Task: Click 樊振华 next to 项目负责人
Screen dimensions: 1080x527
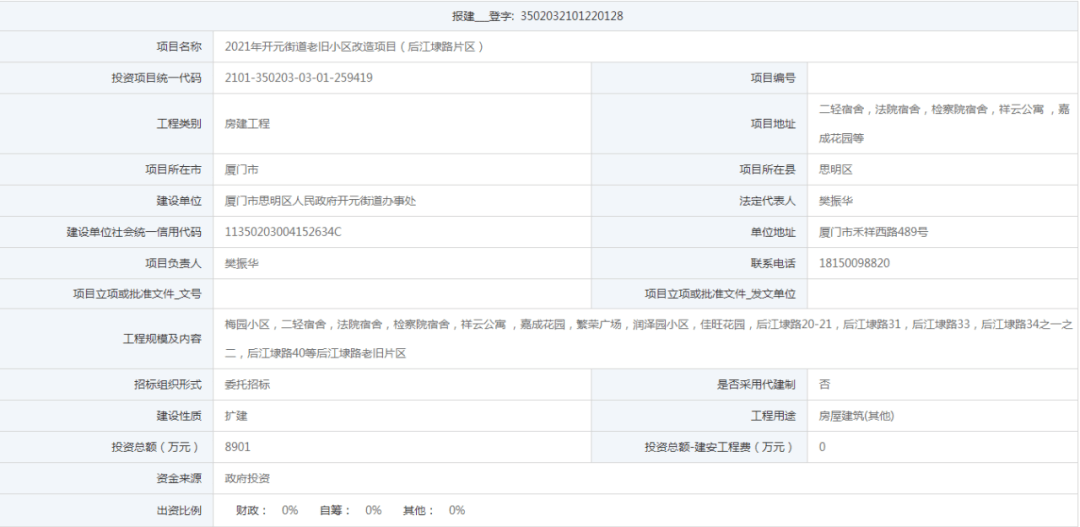Action: 242,263
